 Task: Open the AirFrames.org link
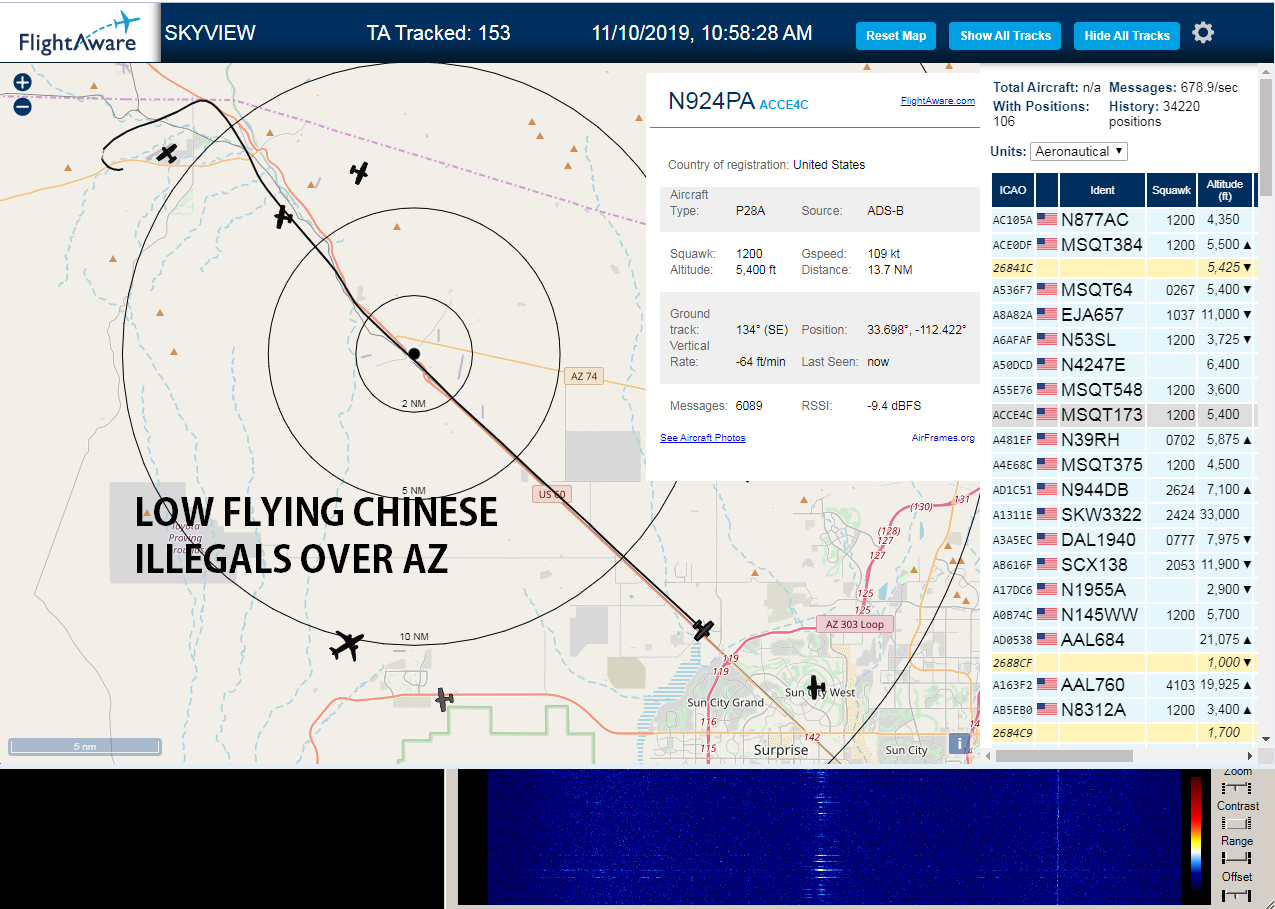[x=943, y=438]
